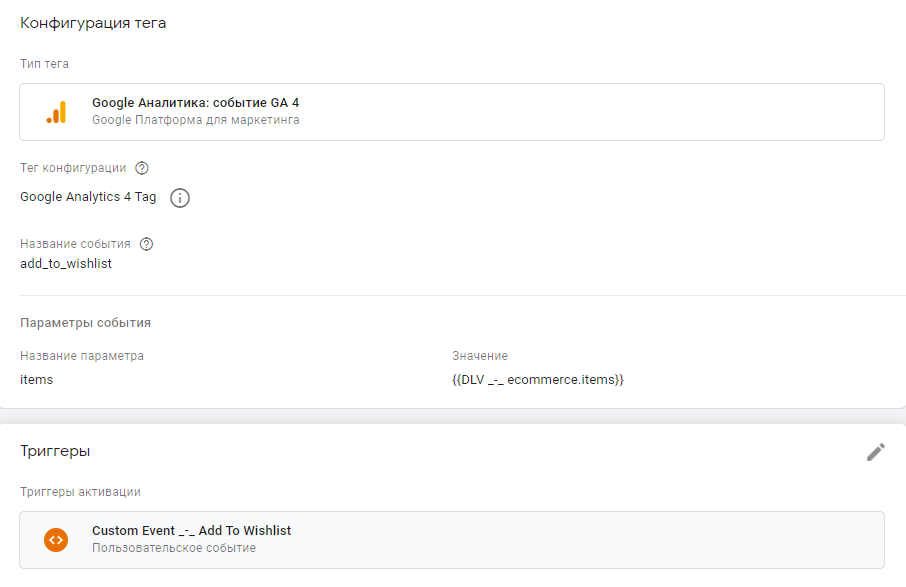Click the value "{{DLV _-_ ecommerce.items}}"

click(x=538, y=379)
